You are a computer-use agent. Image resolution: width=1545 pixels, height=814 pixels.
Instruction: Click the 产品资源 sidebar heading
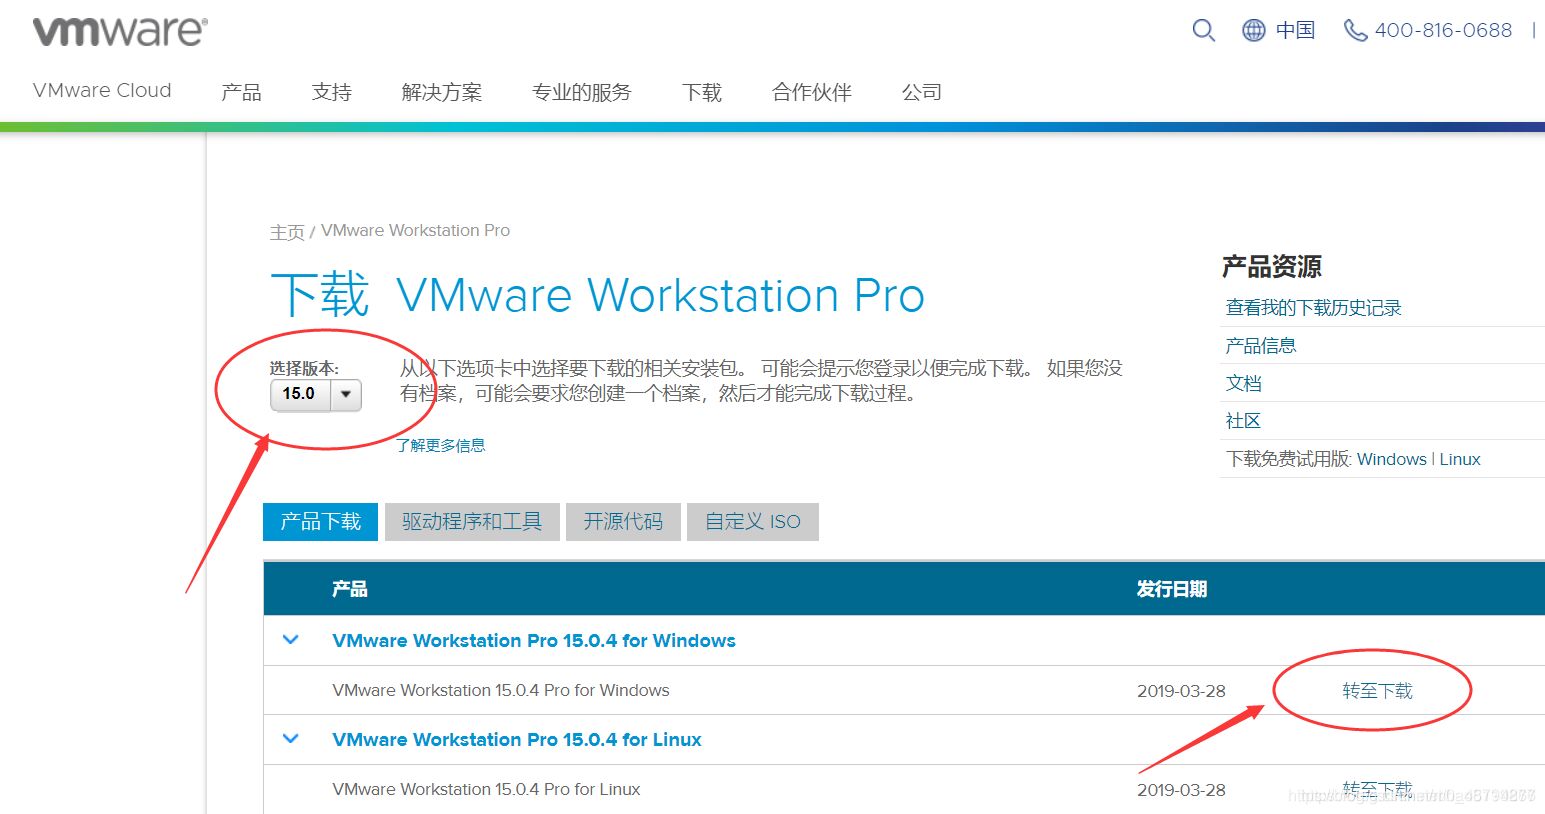point(1271,266)
